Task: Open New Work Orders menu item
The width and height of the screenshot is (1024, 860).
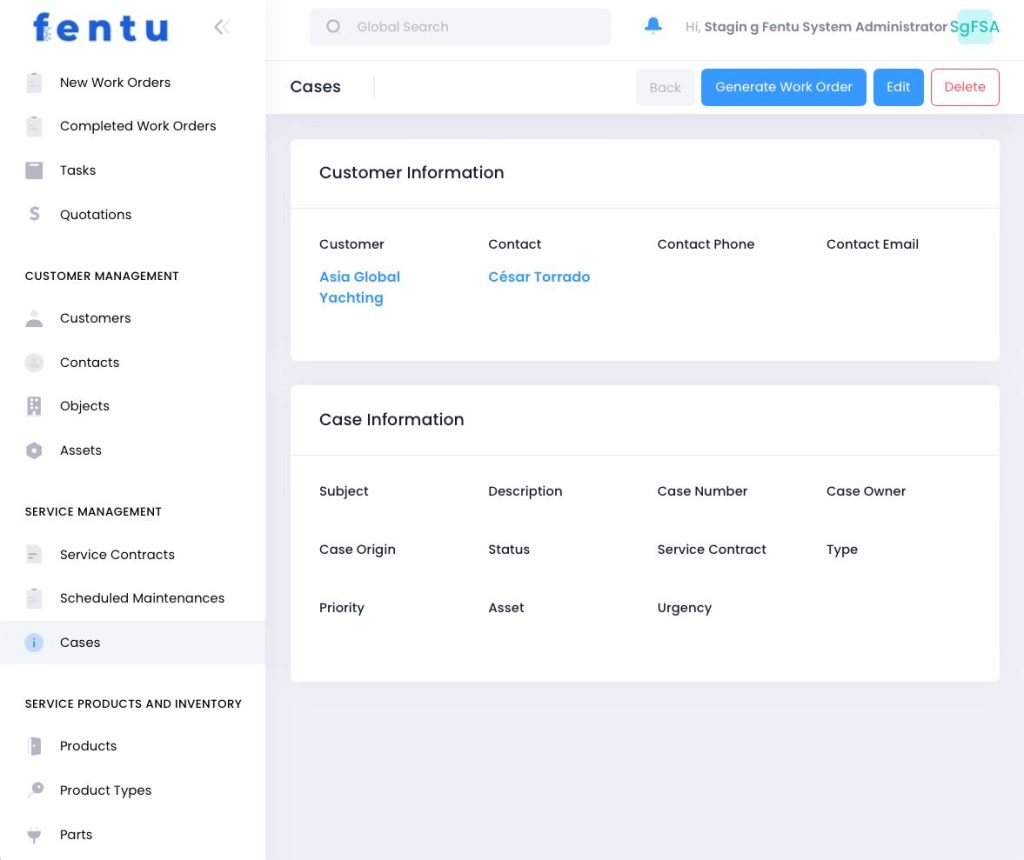Action: click(115, 82)
